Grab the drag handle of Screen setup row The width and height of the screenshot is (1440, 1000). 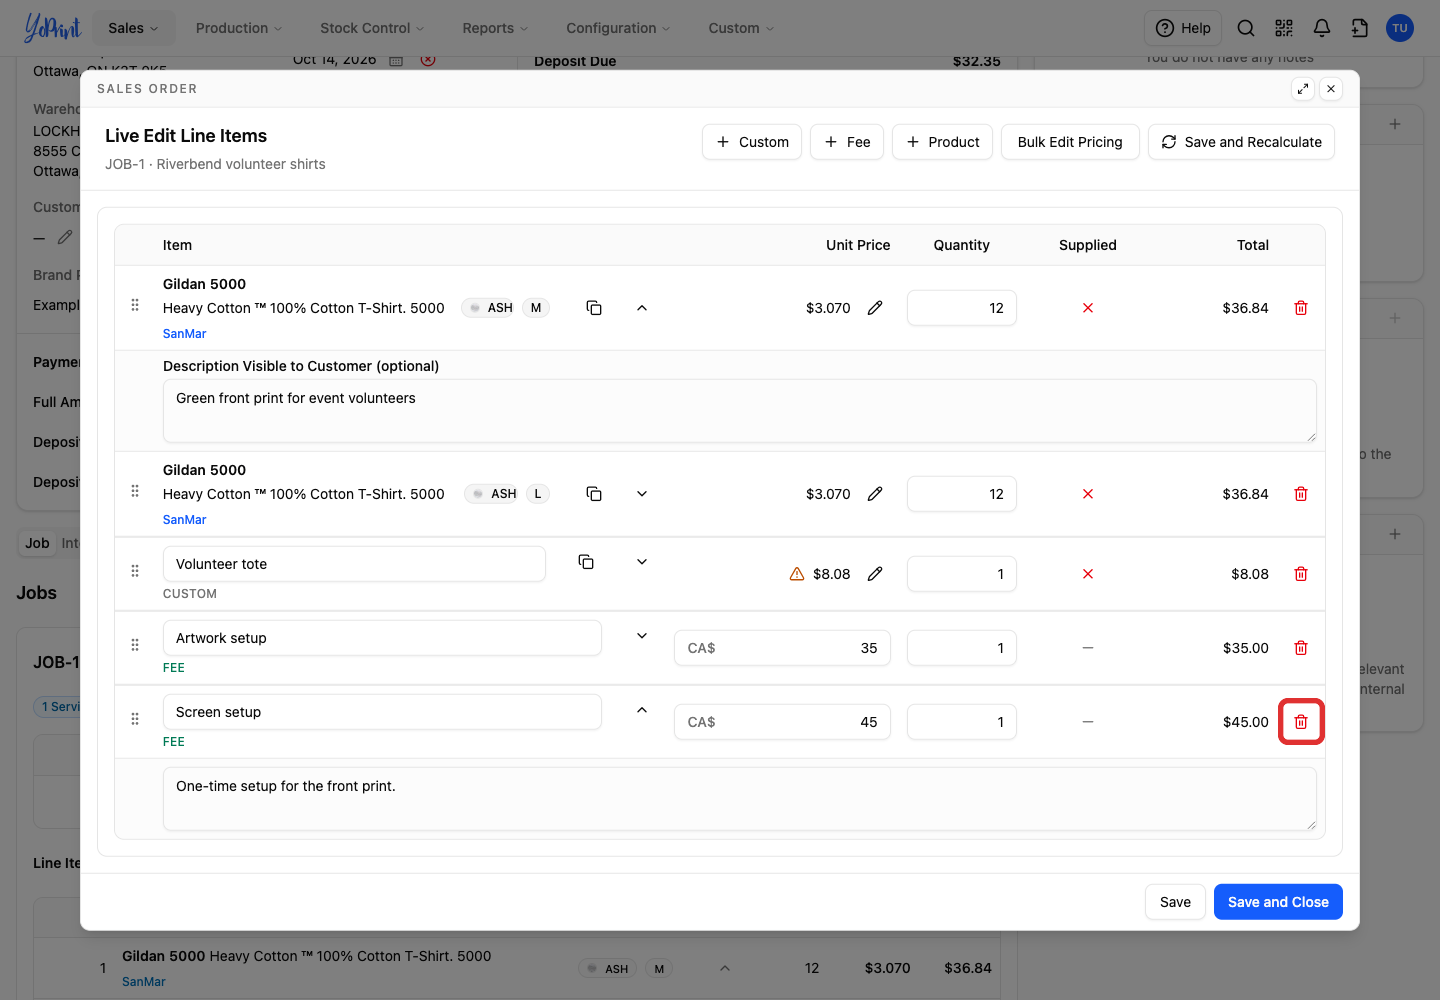point(135,719)
